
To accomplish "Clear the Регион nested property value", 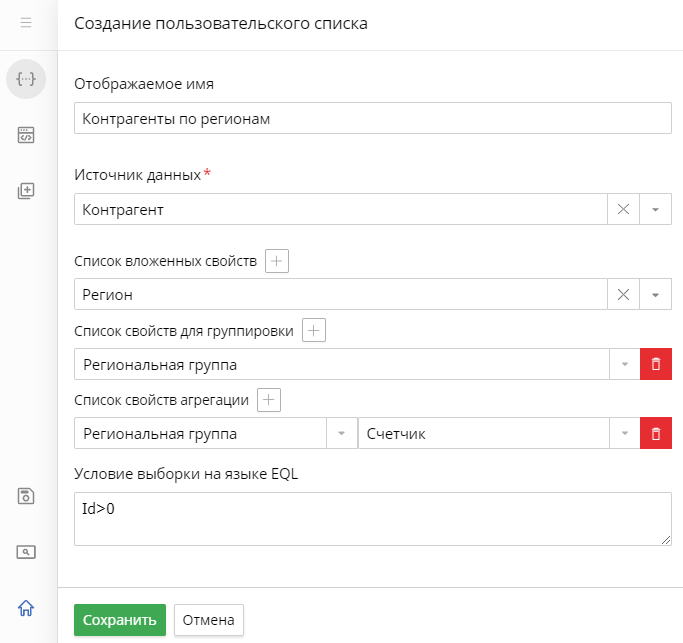I will [x=623, y=294].
